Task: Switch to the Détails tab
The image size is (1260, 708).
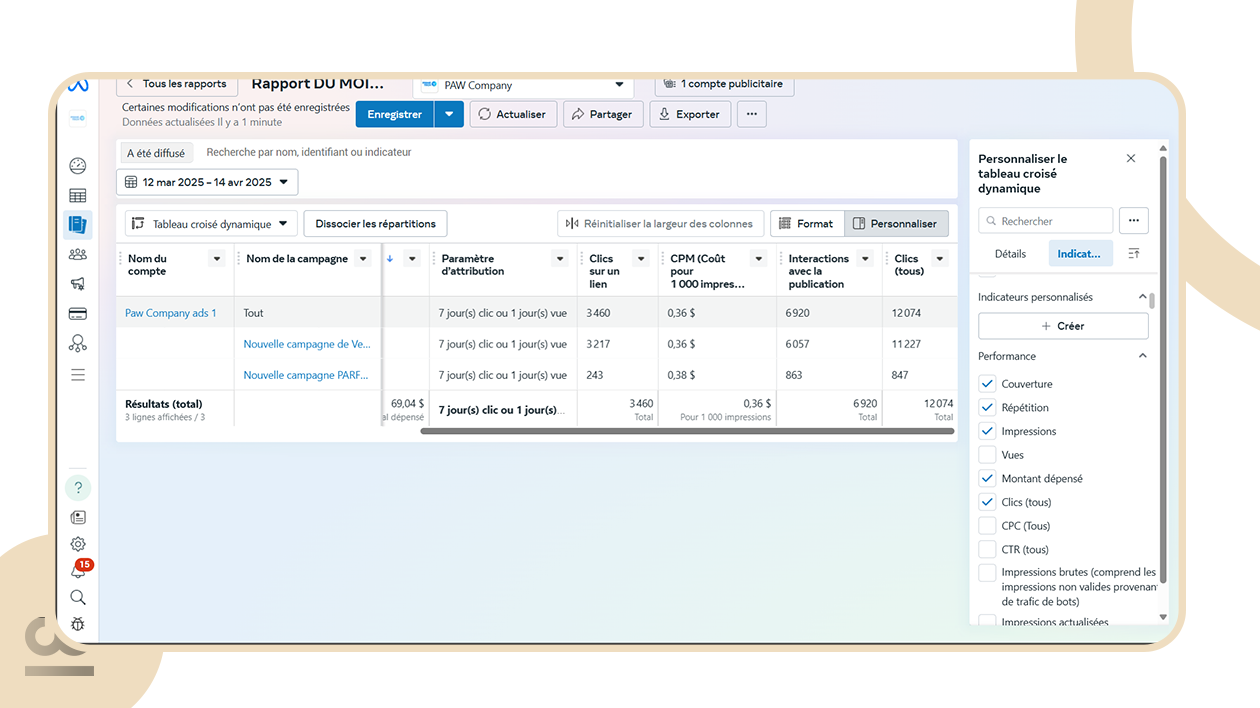Action: pos(1010,254)
